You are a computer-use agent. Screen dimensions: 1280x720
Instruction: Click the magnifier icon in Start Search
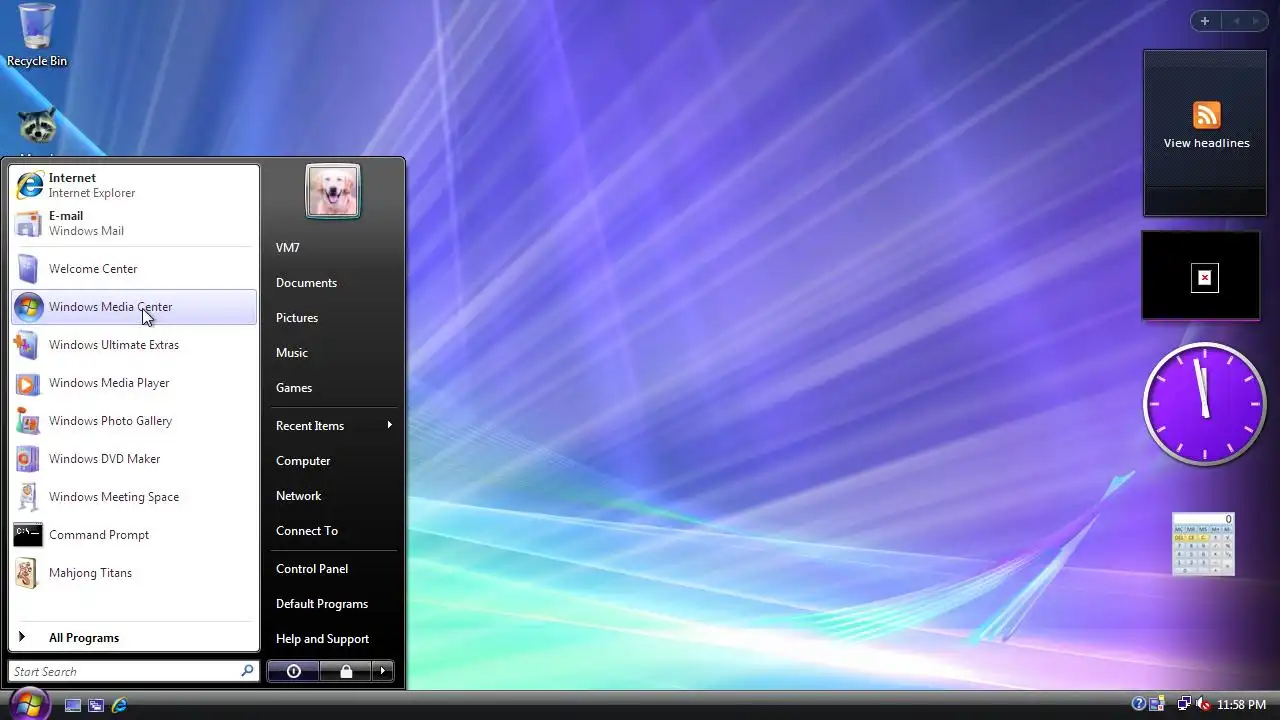[247, 671]
